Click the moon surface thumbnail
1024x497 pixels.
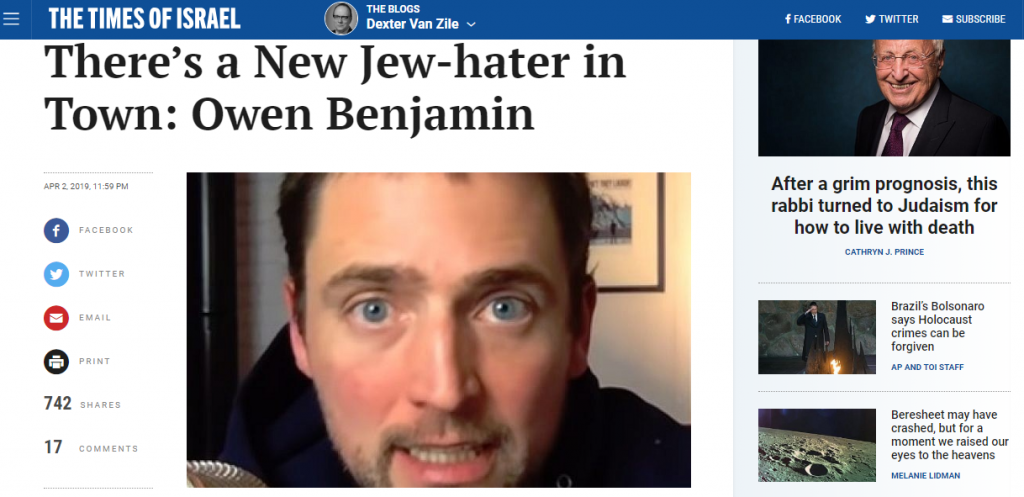[817, 445]
